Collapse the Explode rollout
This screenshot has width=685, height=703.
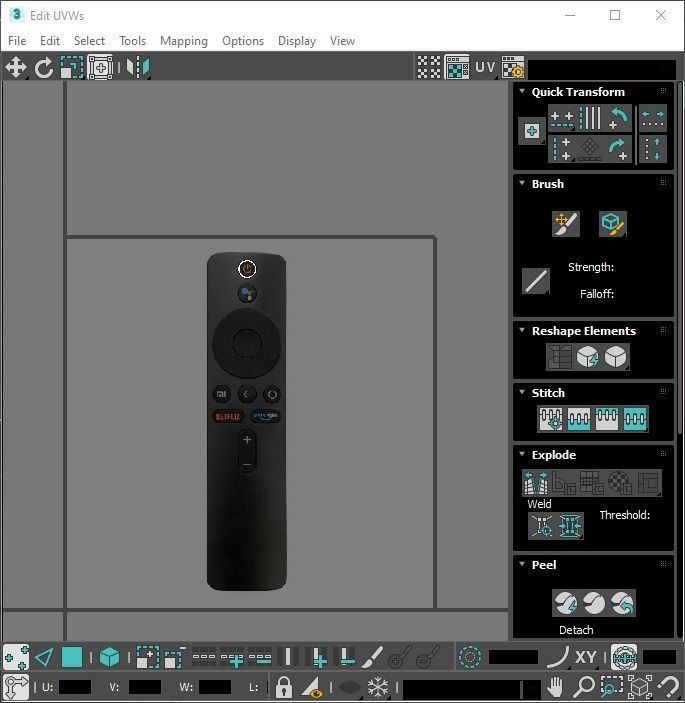coord(522,454)
